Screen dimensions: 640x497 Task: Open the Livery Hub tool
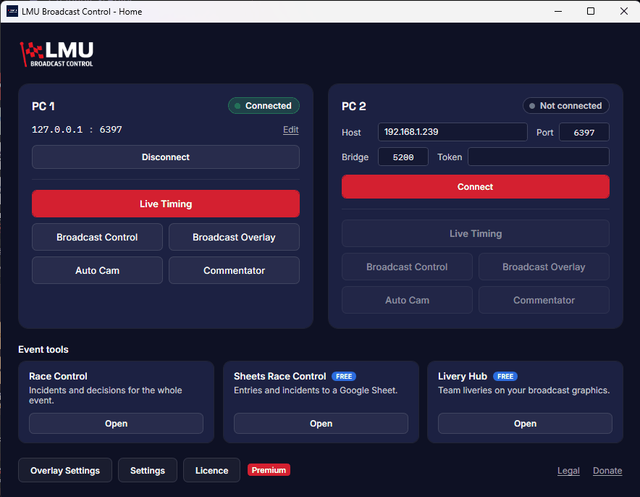[x=525, y=423]
